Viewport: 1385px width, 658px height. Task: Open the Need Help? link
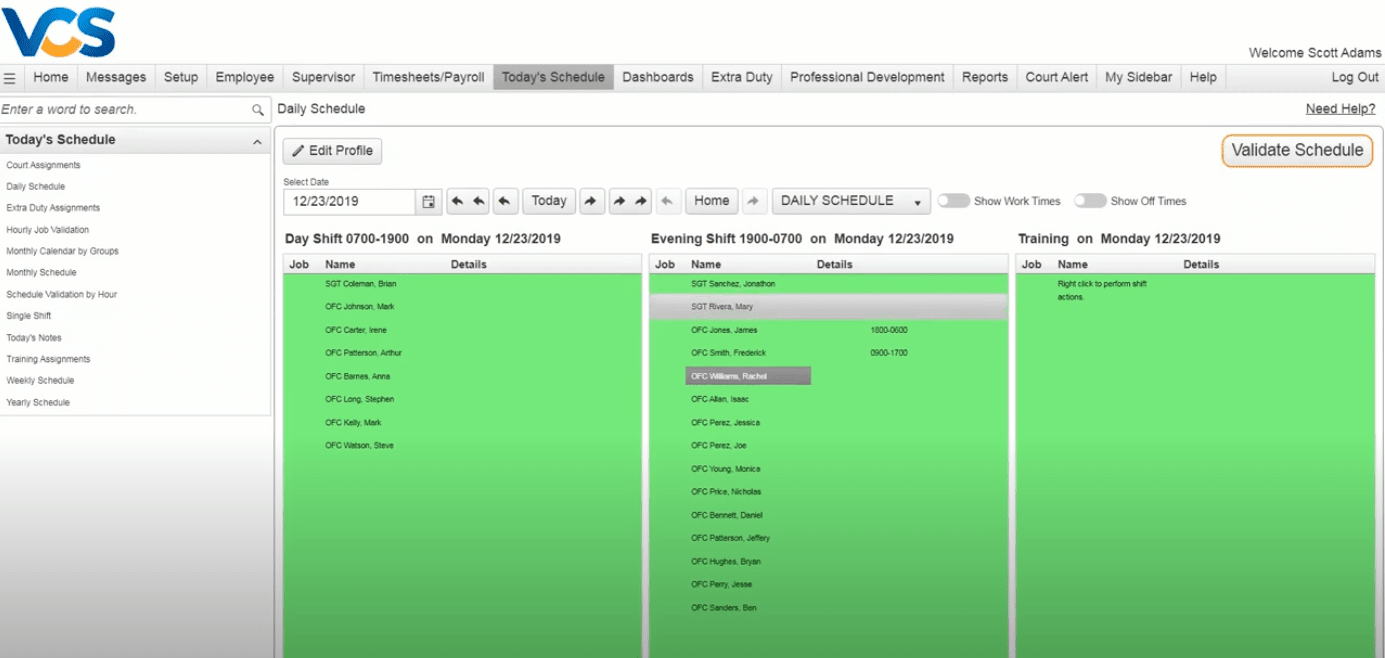pyautogui.click(x=1340, y=108)
